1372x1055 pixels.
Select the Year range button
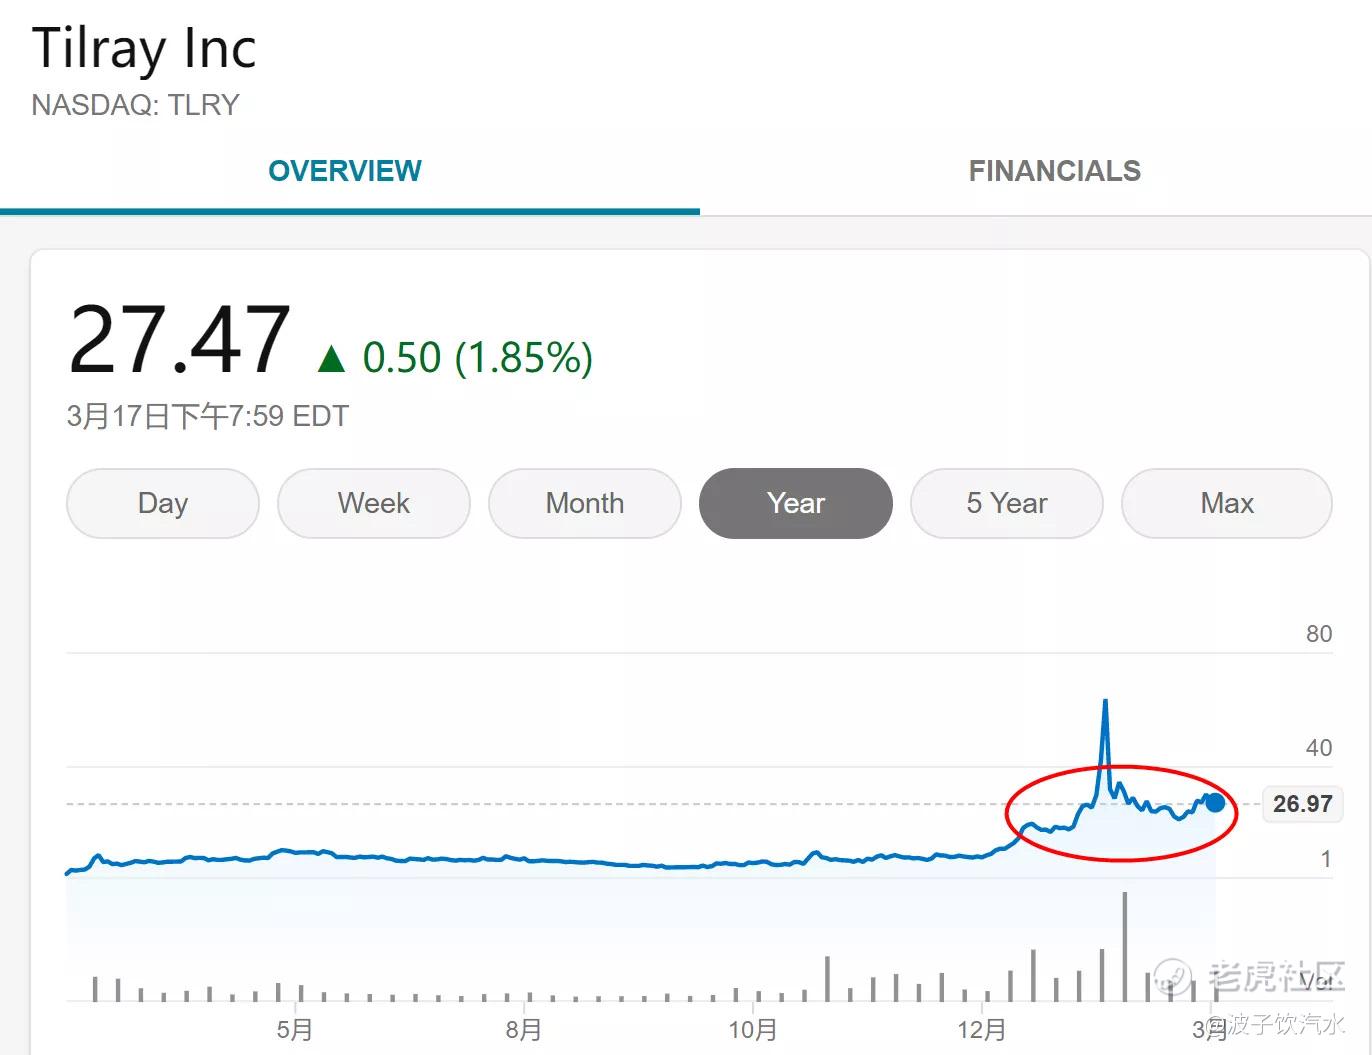[x=796, y=503]
